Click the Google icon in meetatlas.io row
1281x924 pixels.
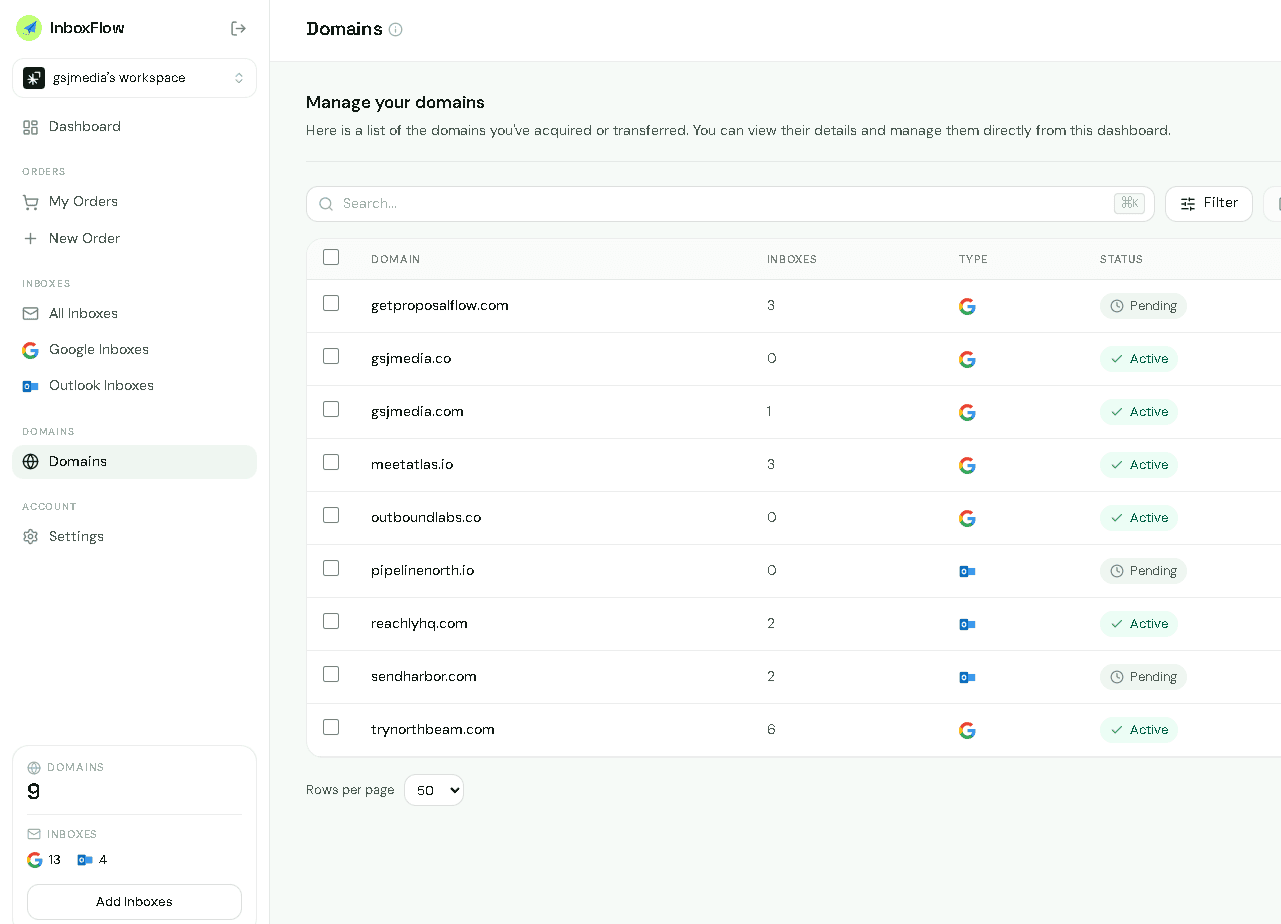point(967,465)
